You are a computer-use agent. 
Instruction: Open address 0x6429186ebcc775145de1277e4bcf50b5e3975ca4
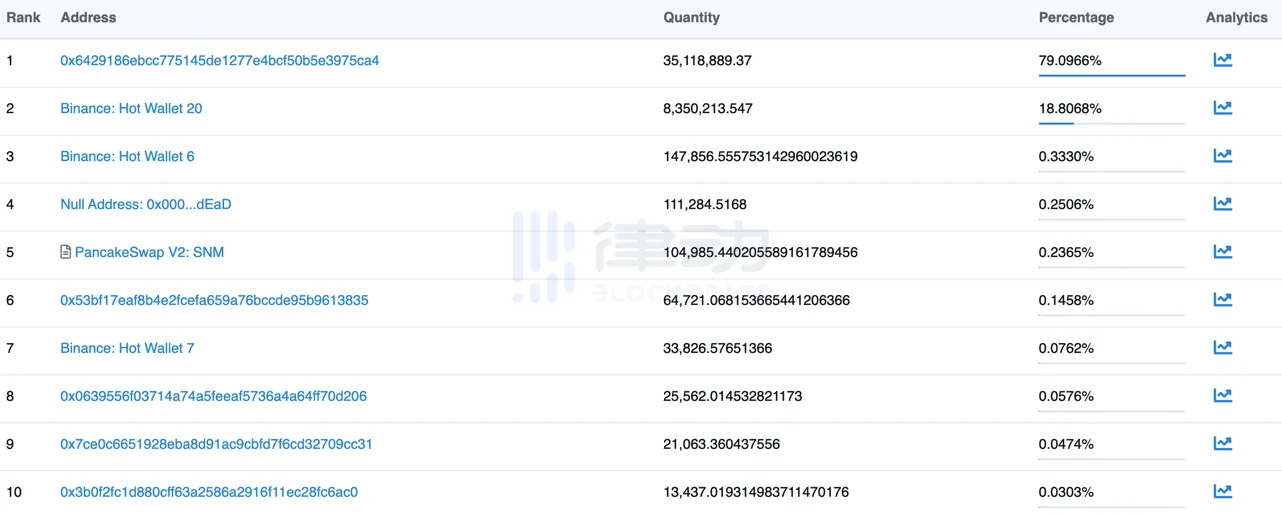point(220,60)
